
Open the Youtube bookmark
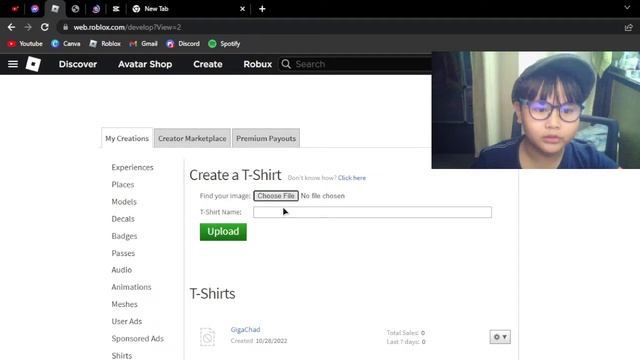click(x=25, y=44)
